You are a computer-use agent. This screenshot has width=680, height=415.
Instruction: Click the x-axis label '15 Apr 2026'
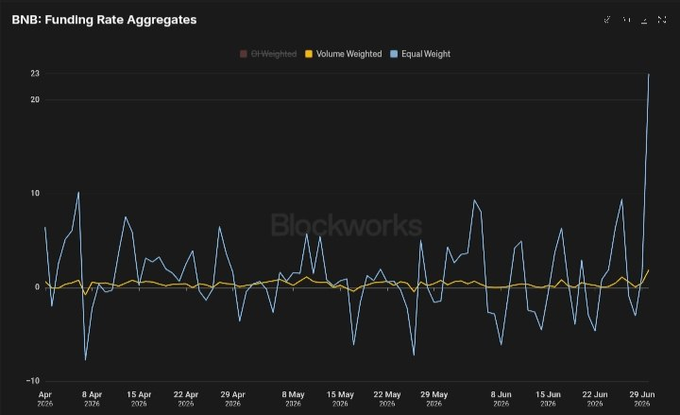(x=139, y=399)
